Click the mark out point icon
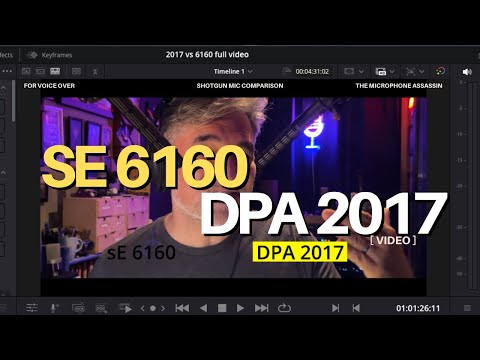Image resolution: width=480 pixels, height=360 pixels. tap(356, 308)
